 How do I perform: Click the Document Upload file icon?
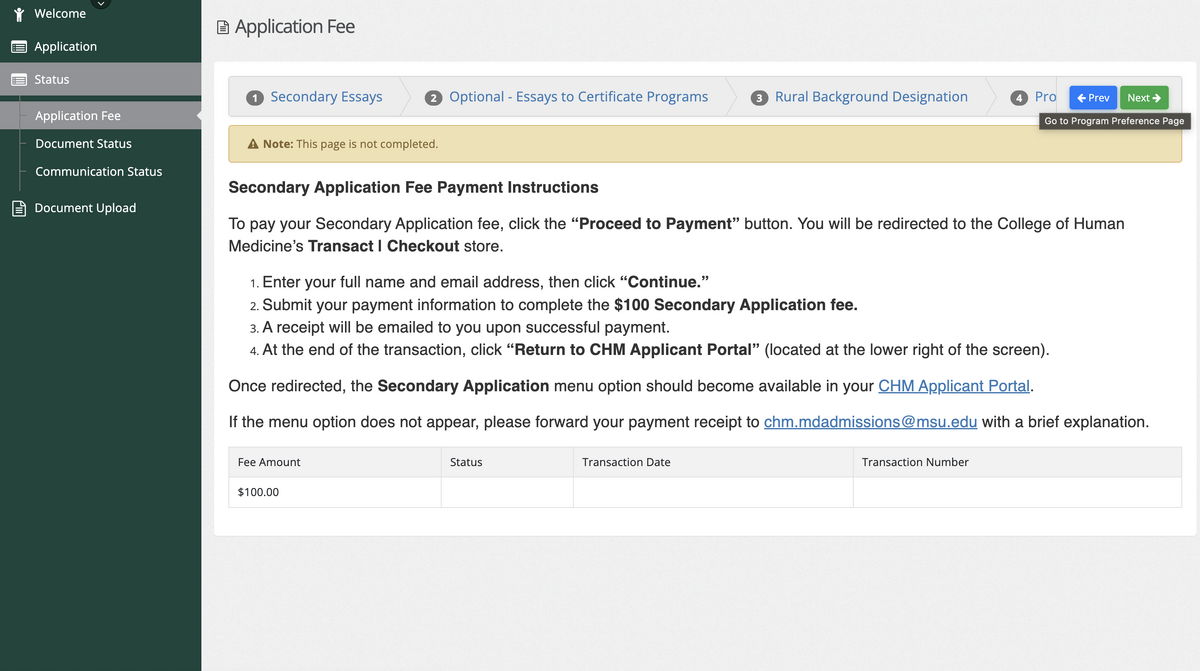click(18, 208)
